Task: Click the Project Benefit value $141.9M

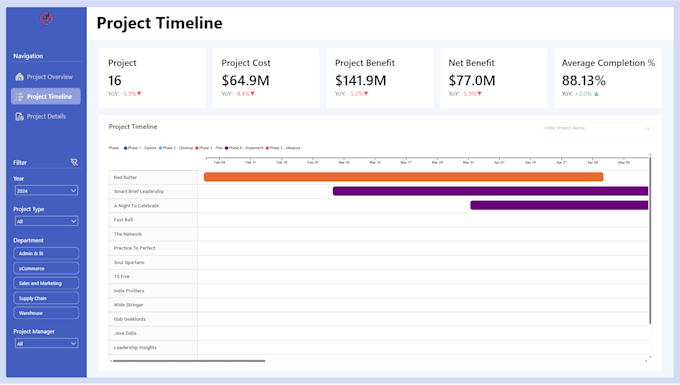Action: coord(360,81)
